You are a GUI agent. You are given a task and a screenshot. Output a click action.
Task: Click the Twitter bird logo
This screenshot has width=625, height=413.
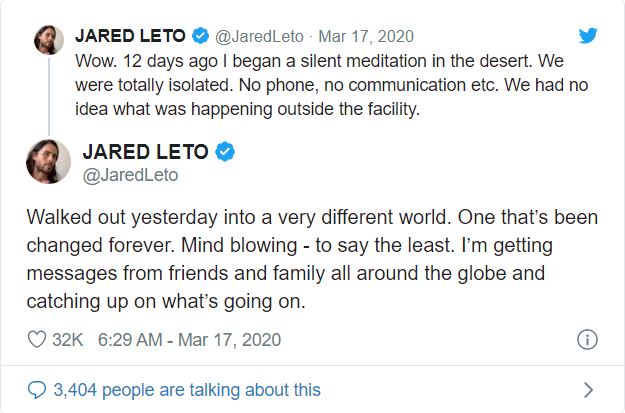[x=588, y=35]
